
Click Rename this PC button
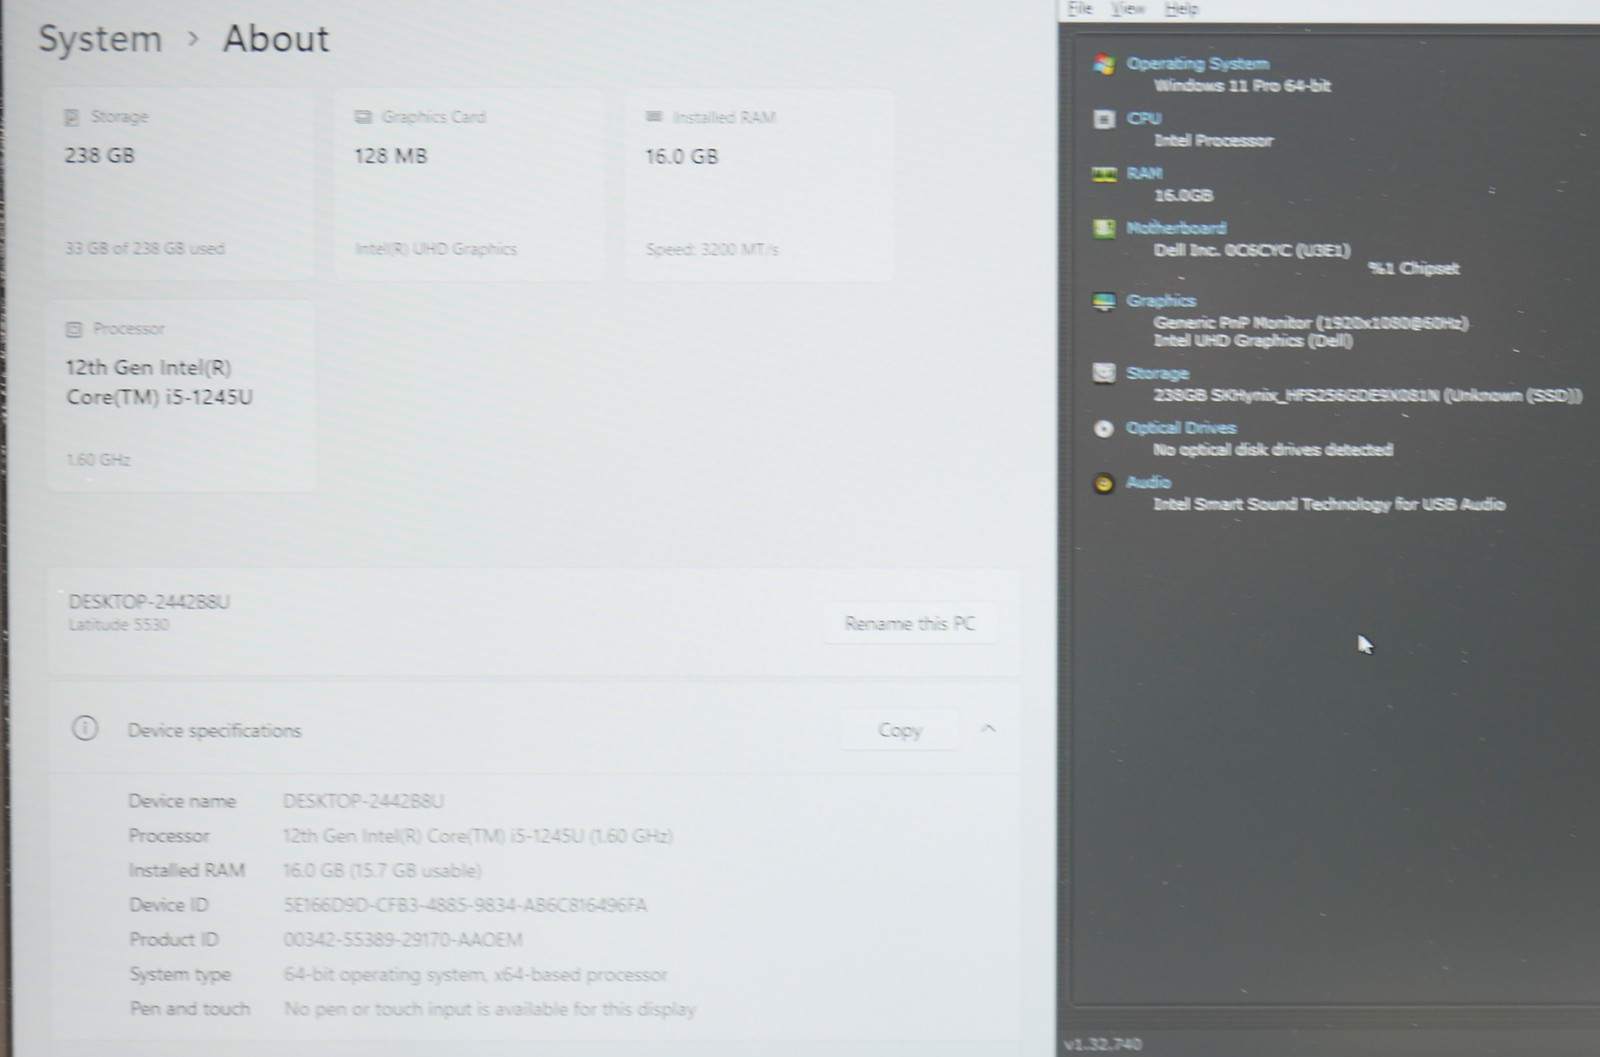pos(909,623)
